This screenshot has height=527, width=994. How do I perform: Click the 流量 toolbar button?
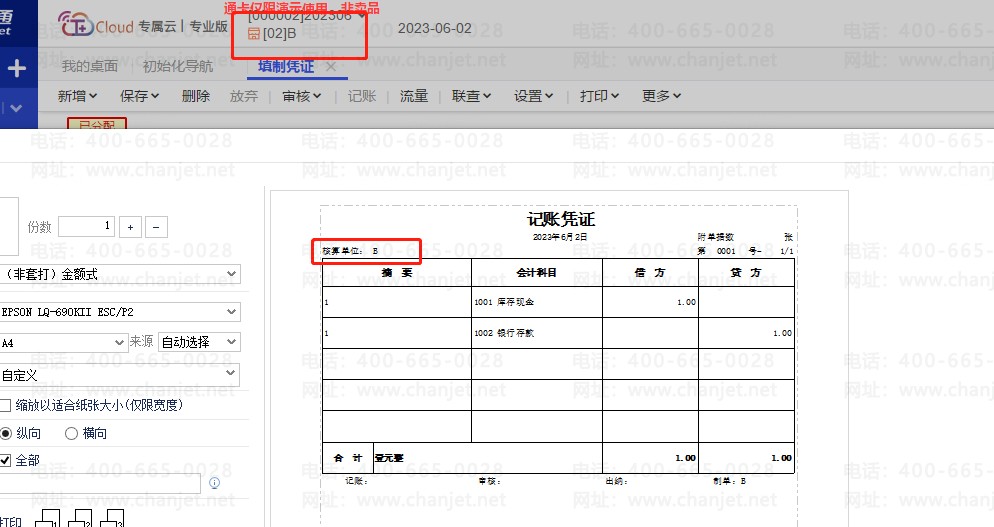pos(413,96)
